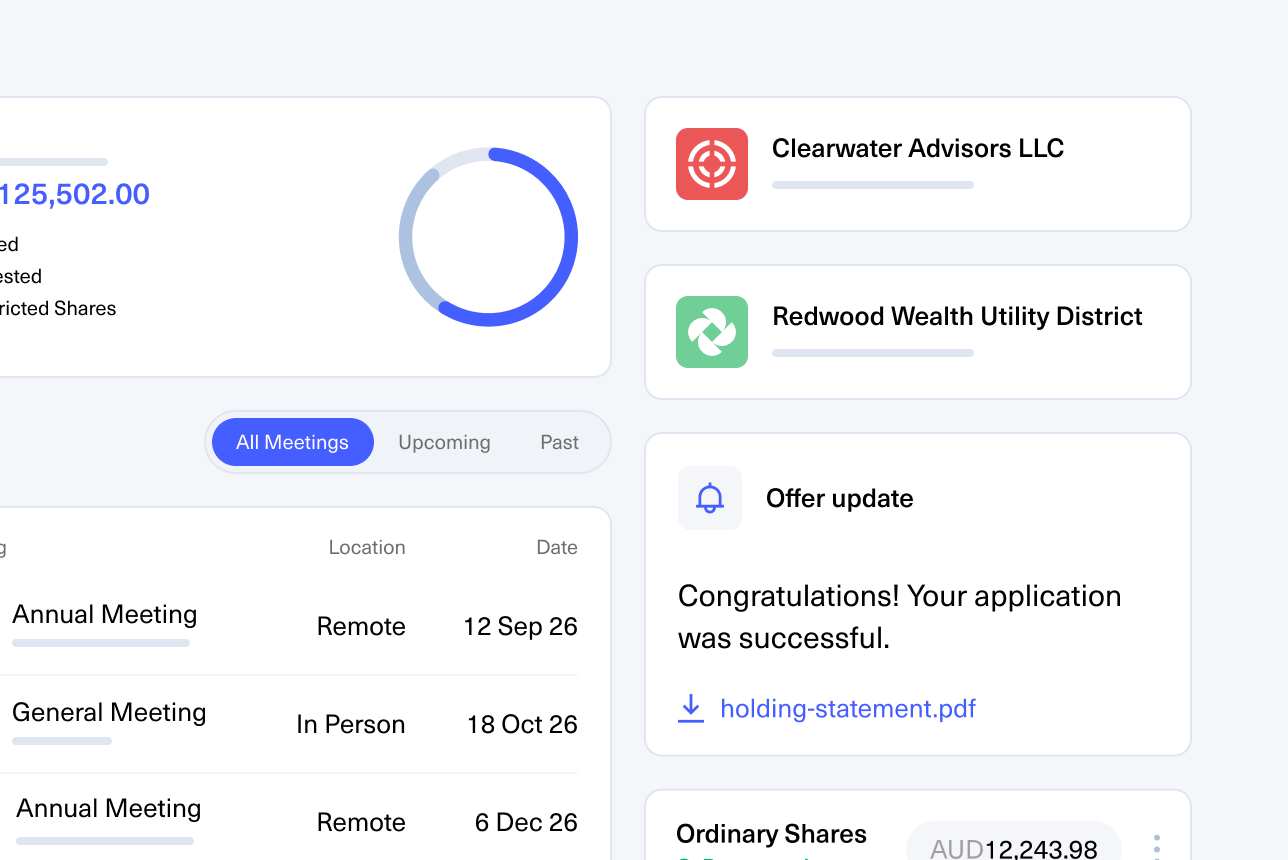
Task: Sort by the Location column header
Action: [367, 547]
